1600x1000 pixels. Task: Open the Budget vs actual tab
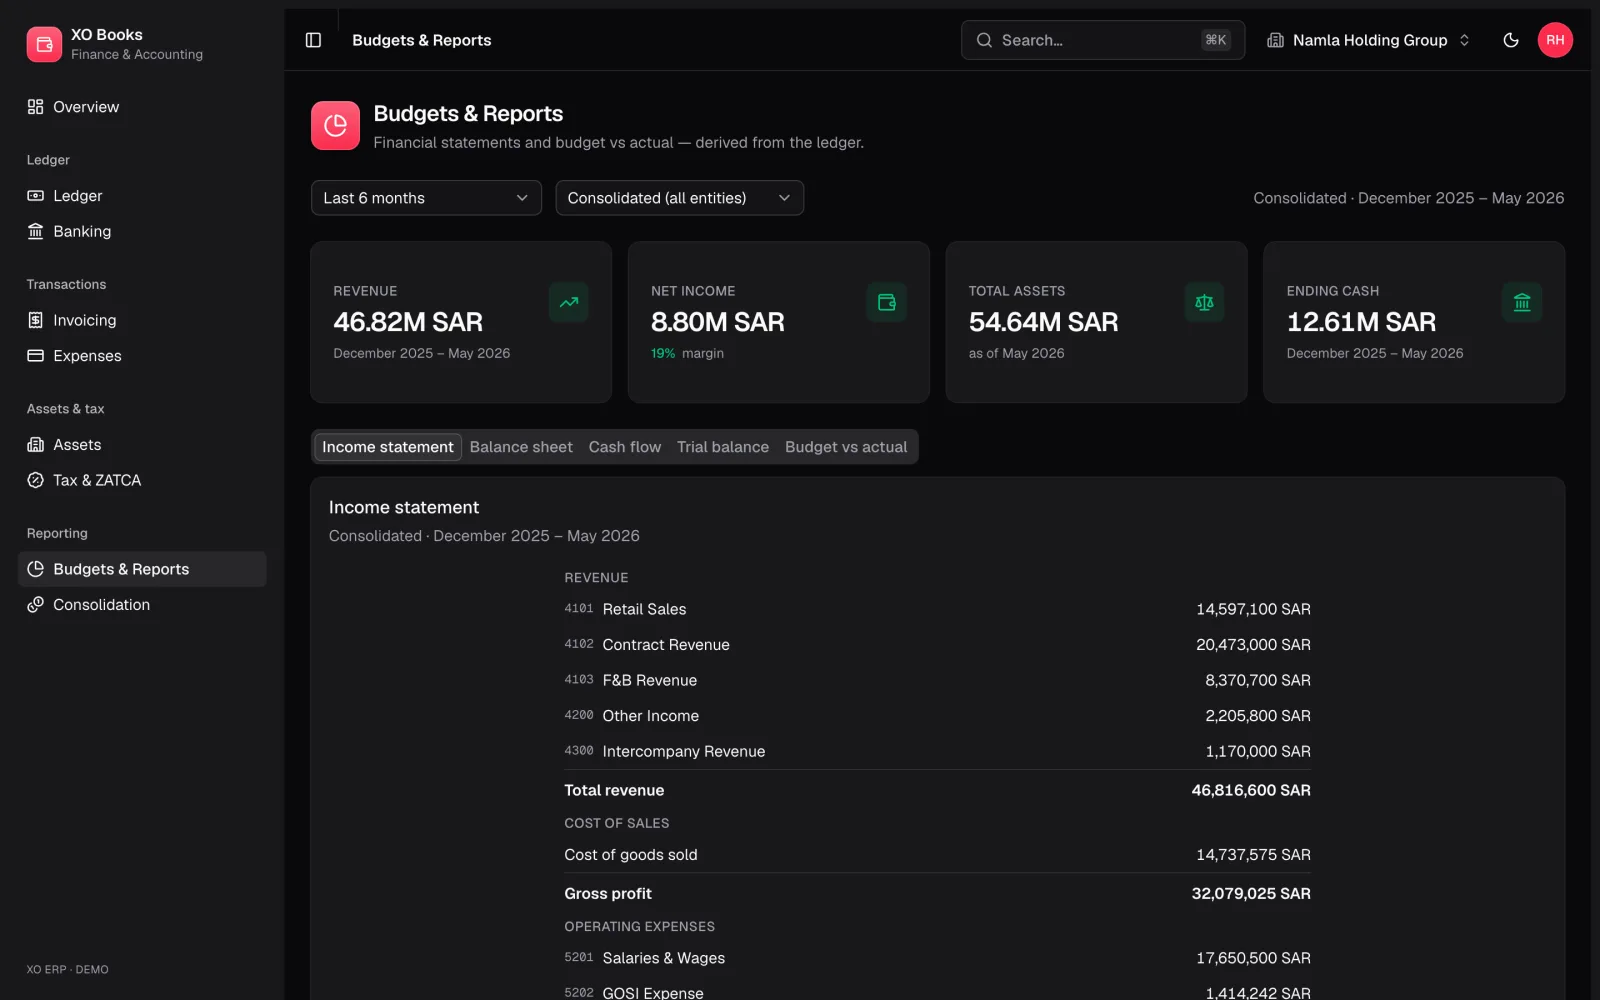tap(846, 447)
